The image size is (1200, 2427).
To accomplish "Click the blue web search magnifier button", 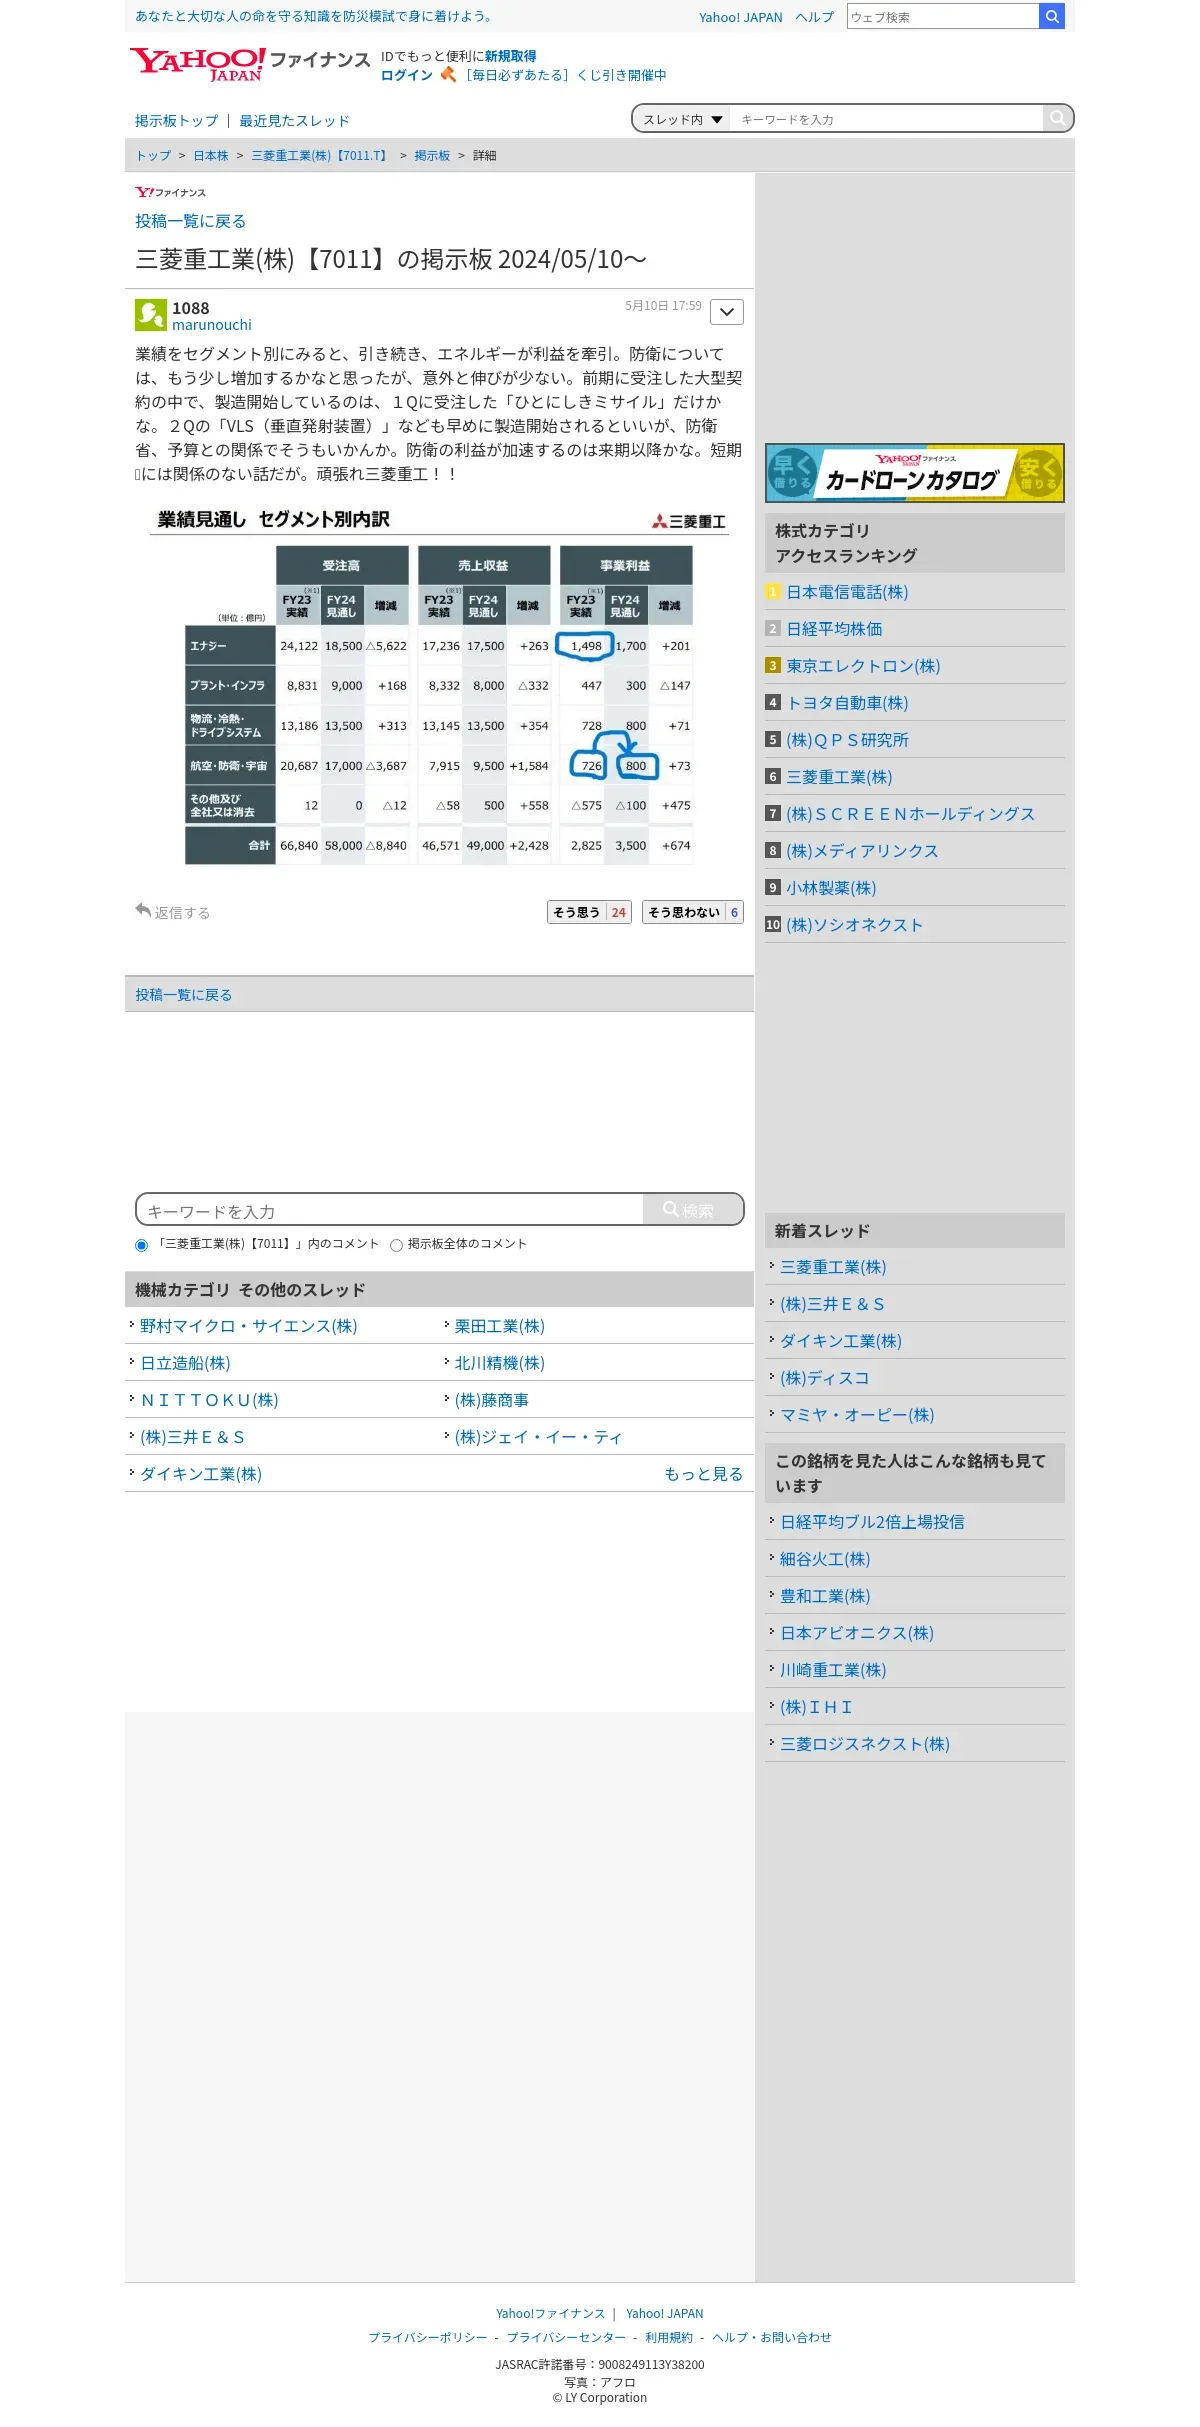I will pos(1052,16).
